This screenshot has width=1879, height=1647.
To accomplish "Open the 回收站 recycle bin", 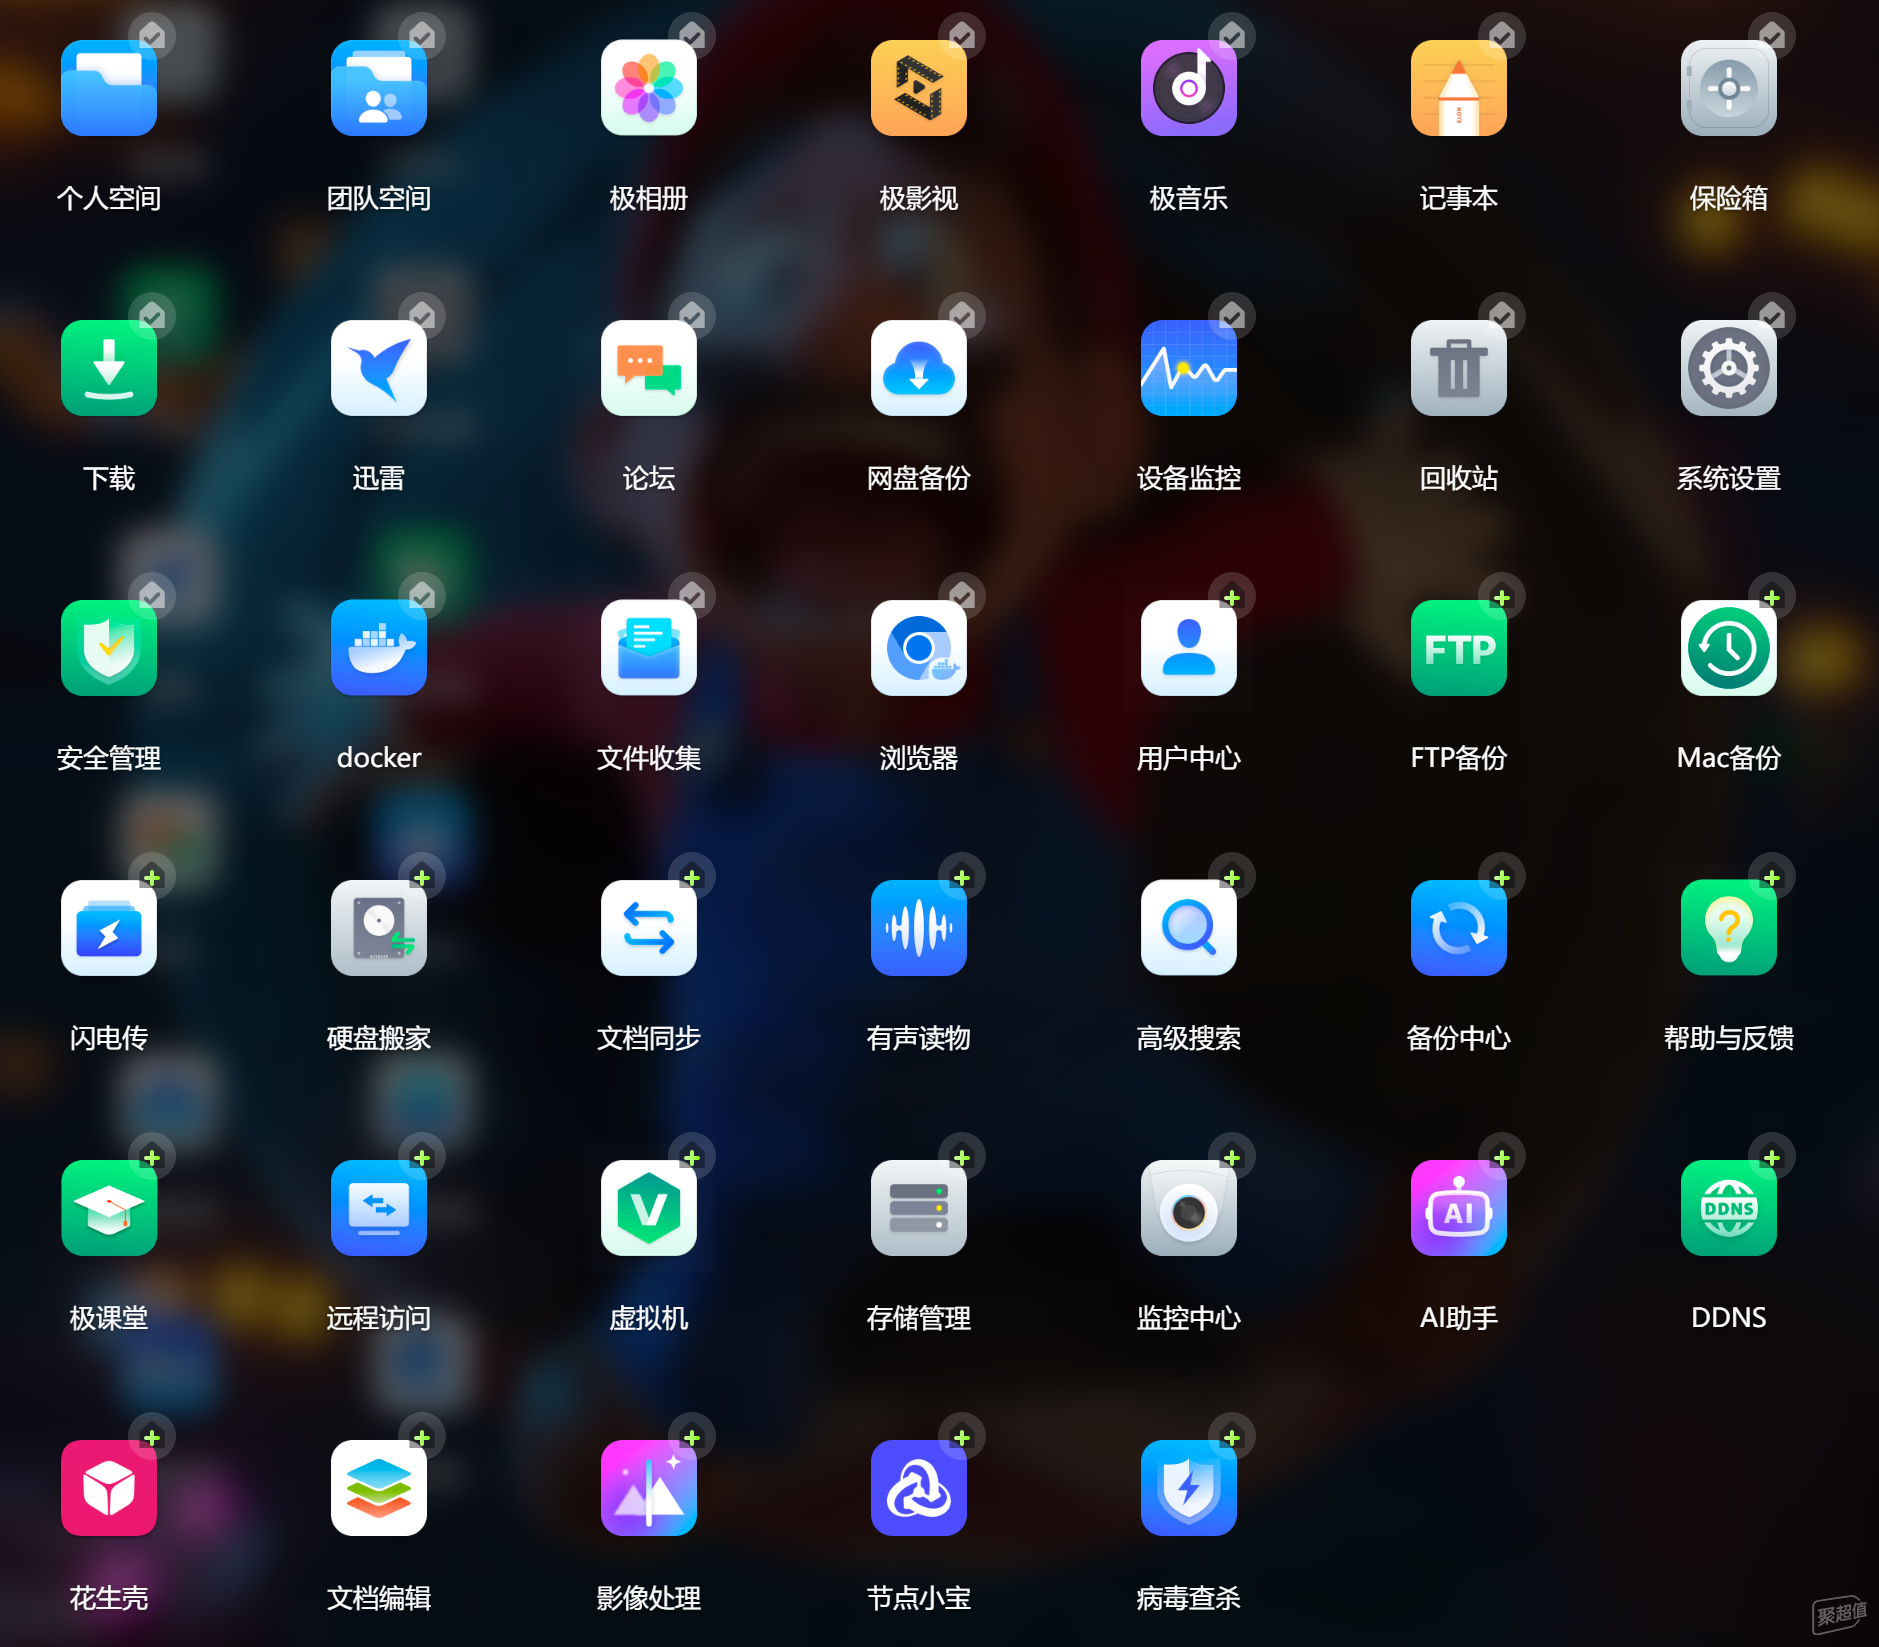I will point(1459,368).
